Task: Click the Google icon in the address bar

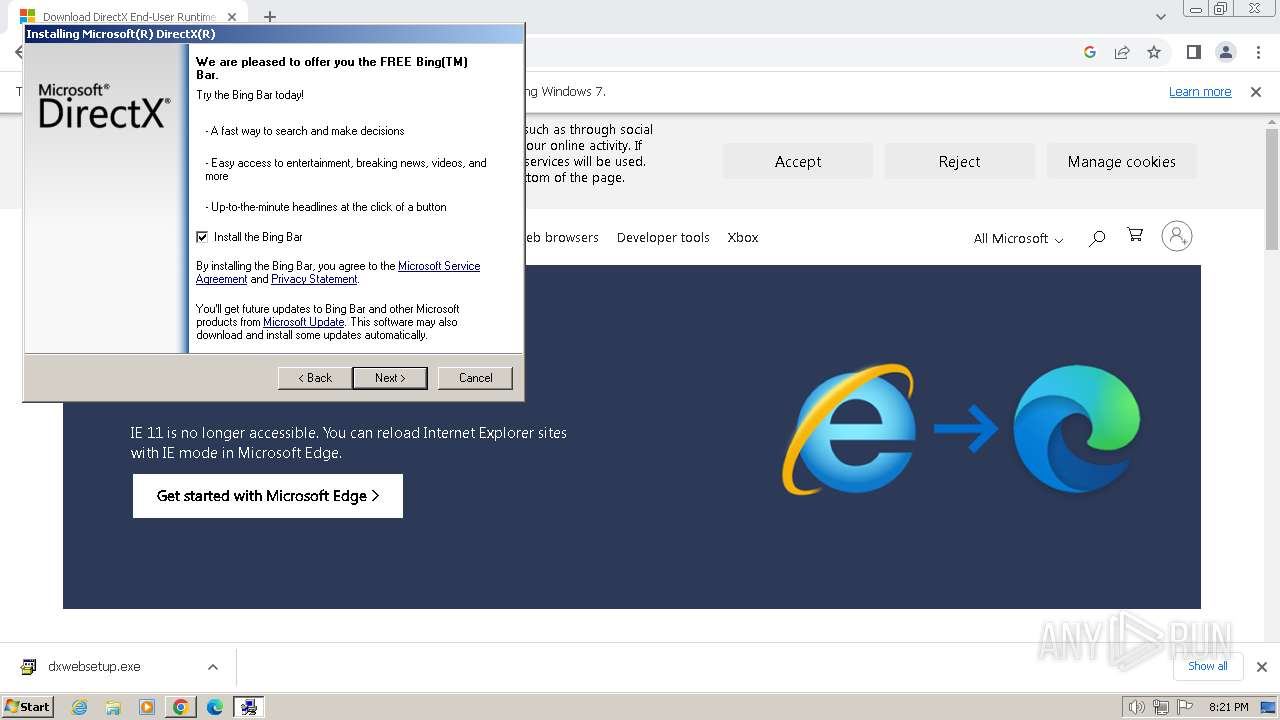Action: click(1090, 52)
